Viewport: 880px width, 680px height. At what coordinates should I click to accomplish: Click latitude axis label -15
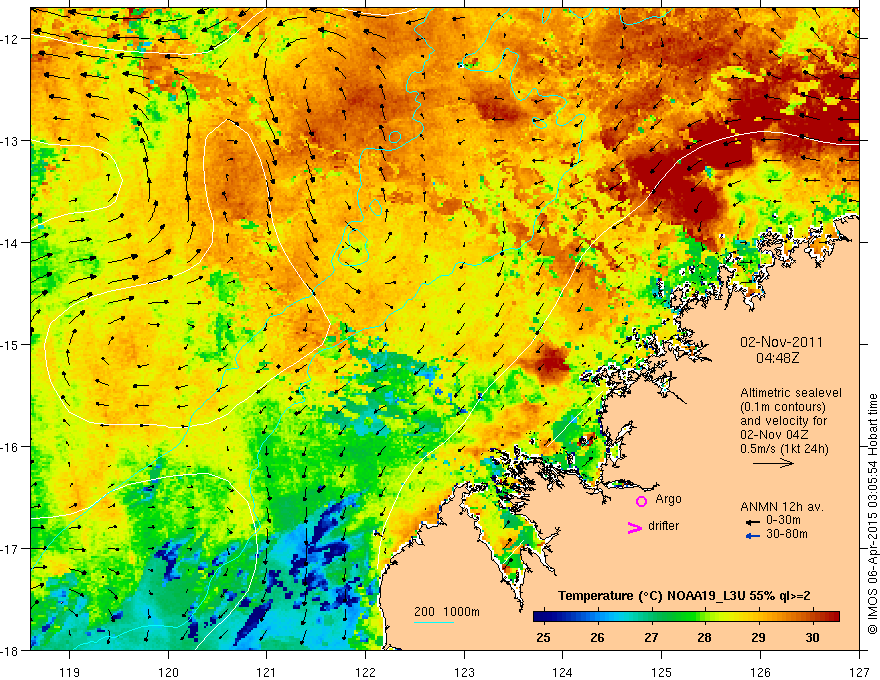[11, 344]
